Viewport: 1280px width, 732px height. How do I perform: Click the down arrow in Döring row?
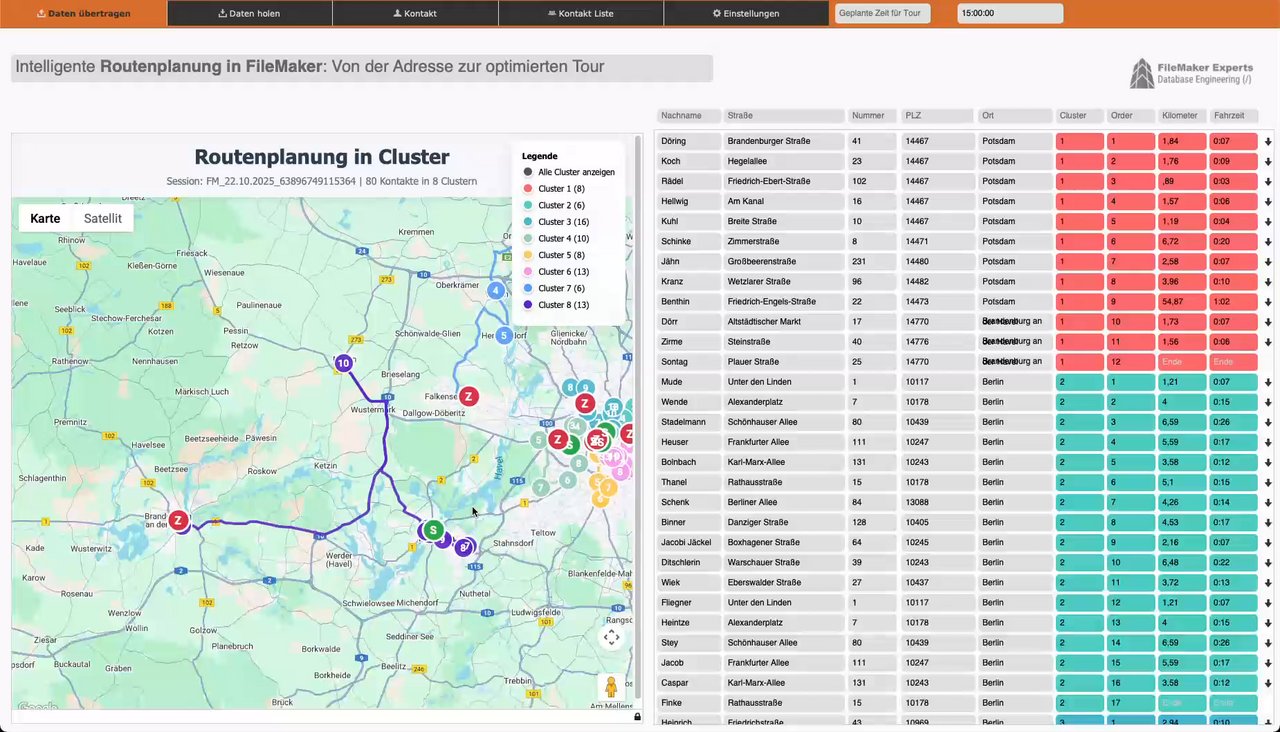tap(1268, 142)
